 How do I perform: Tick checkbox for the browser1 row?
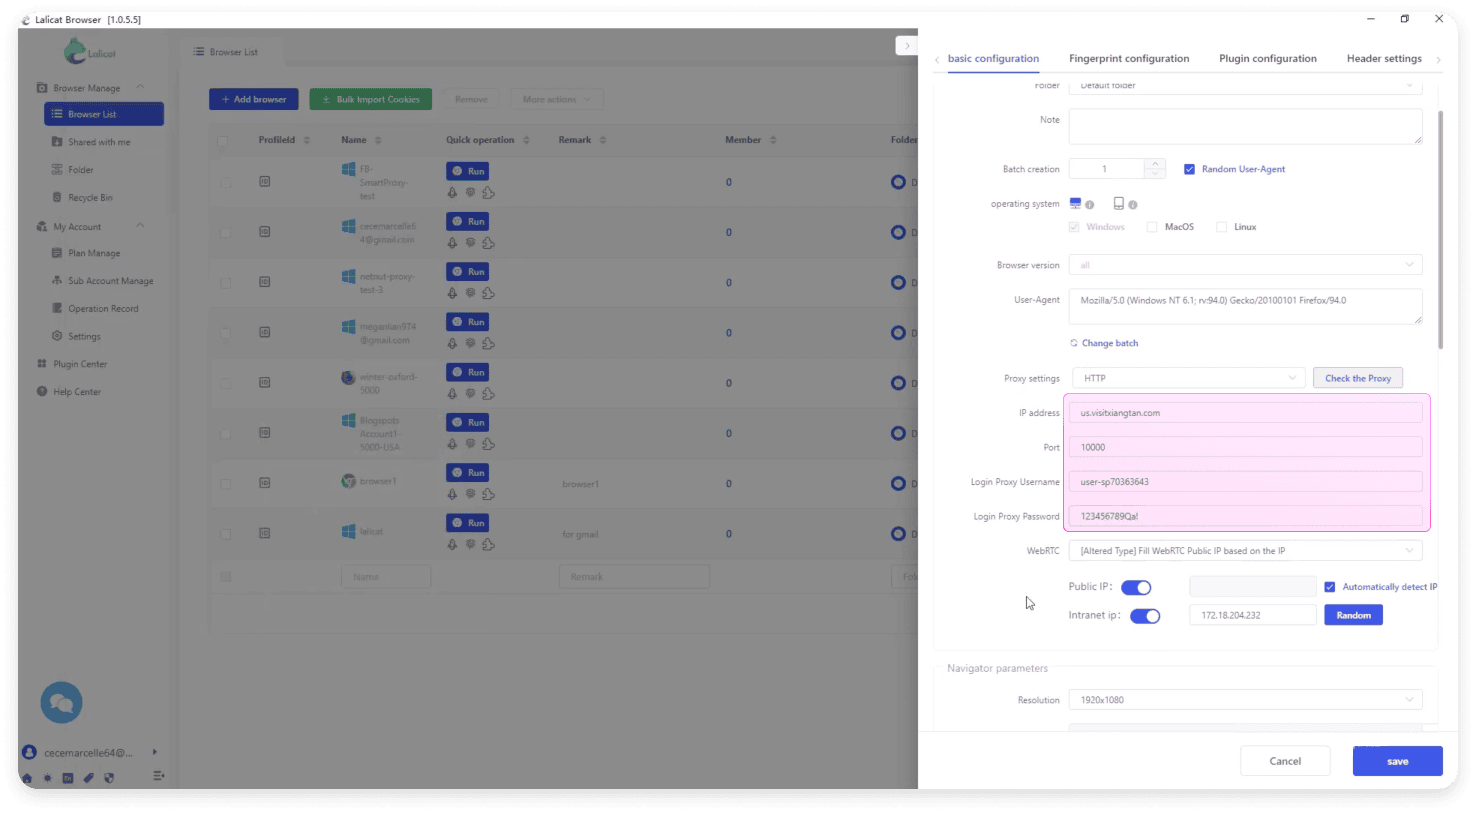click(226, 484)
